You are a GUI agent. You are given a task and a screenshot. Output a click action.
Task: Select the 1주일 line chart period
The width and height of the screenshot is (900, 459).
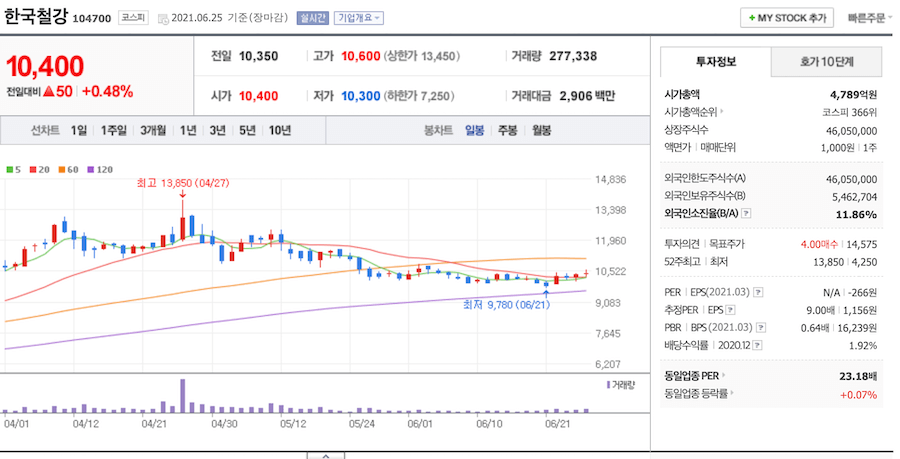(x=114, y=131)
